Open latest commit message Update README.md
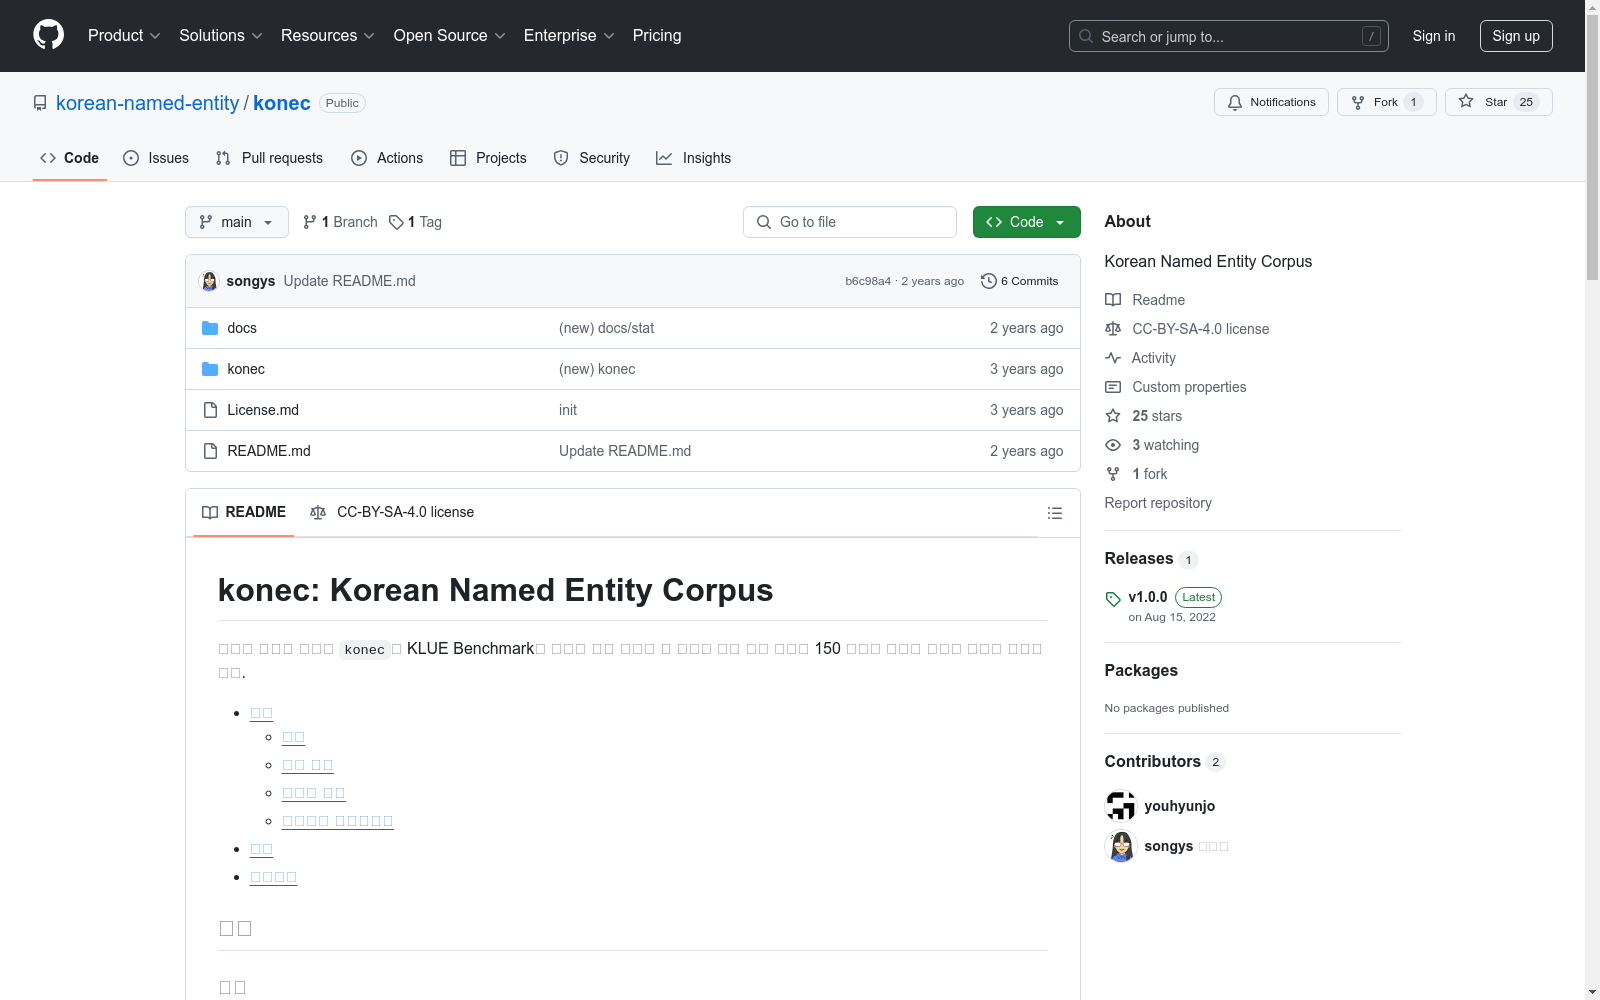This screenshot has height=1000, width=1600. pyautogui.click(x=350, y=281)
